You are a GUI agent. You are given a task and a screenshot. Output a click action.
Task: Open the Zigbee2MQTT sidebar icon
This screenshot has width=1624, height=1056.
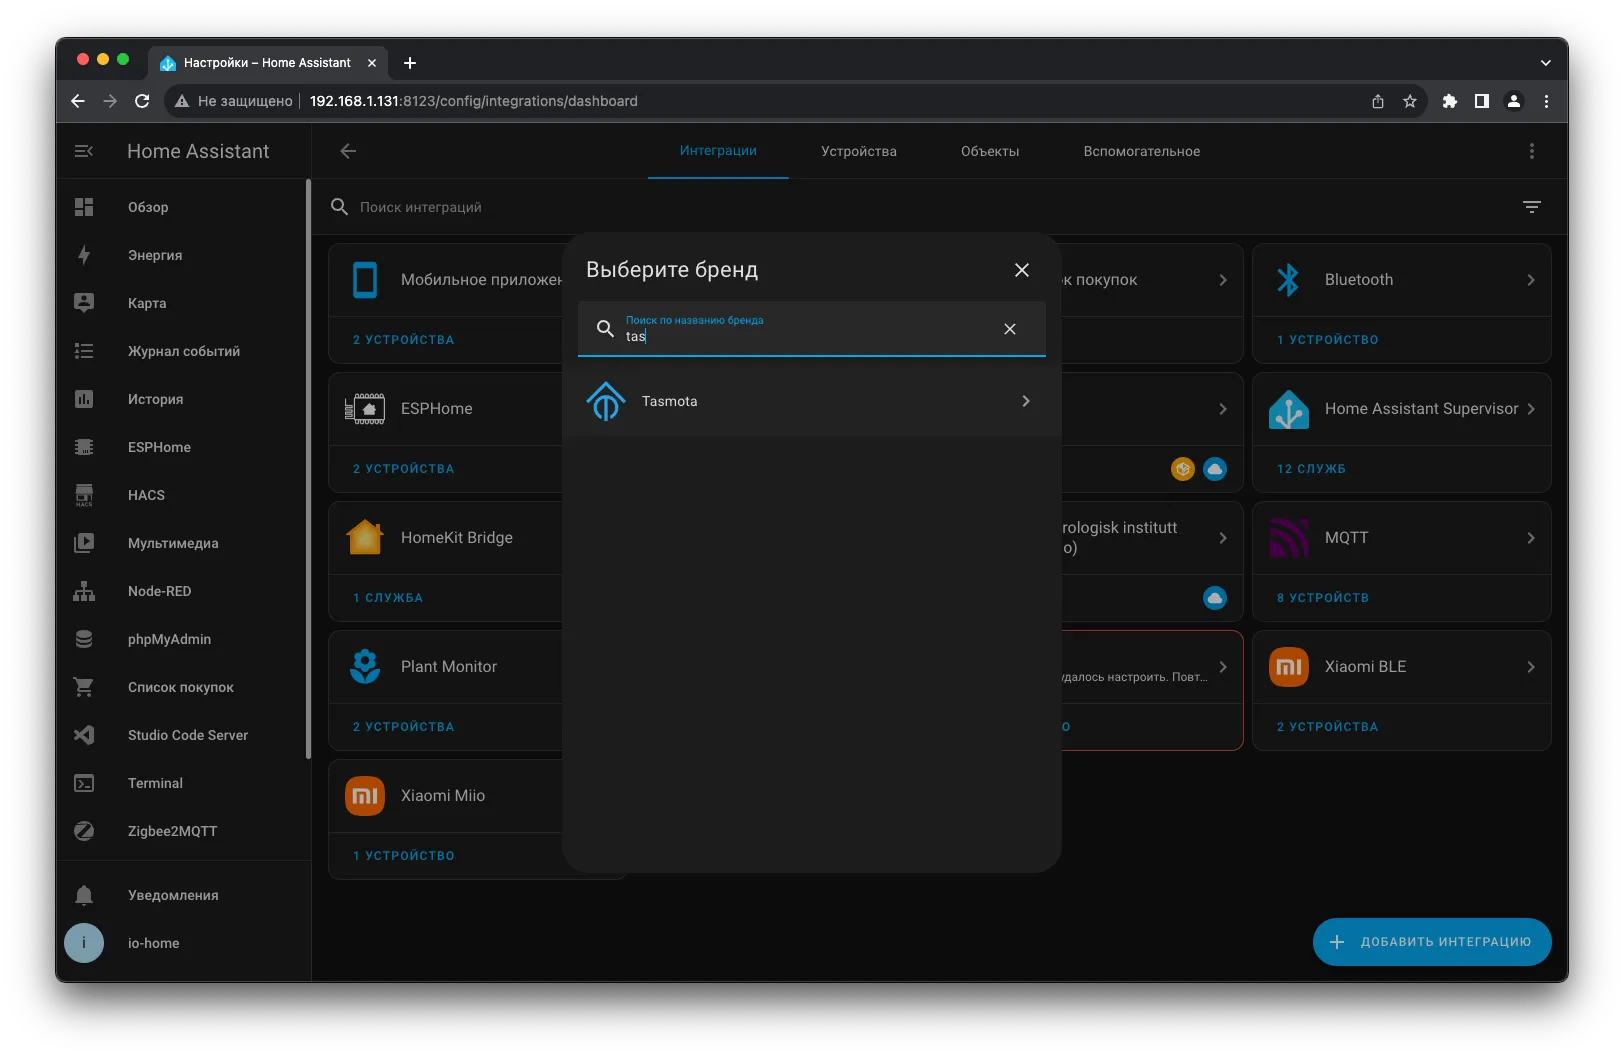[84, 831]
